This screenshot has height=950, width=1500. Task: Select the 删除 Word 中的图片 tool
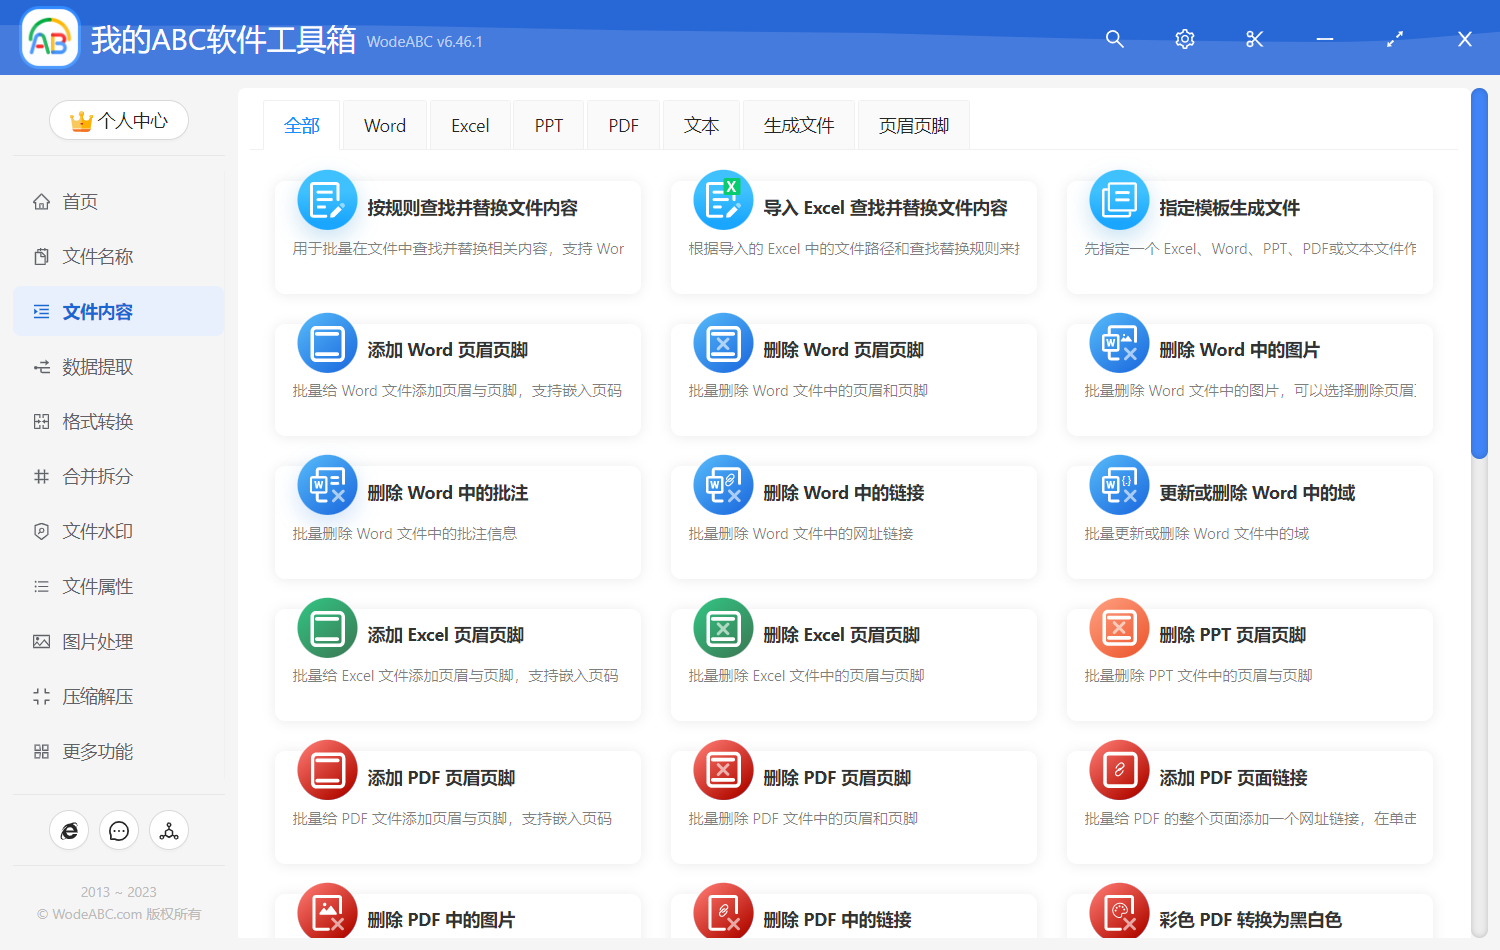point(1249,380)
